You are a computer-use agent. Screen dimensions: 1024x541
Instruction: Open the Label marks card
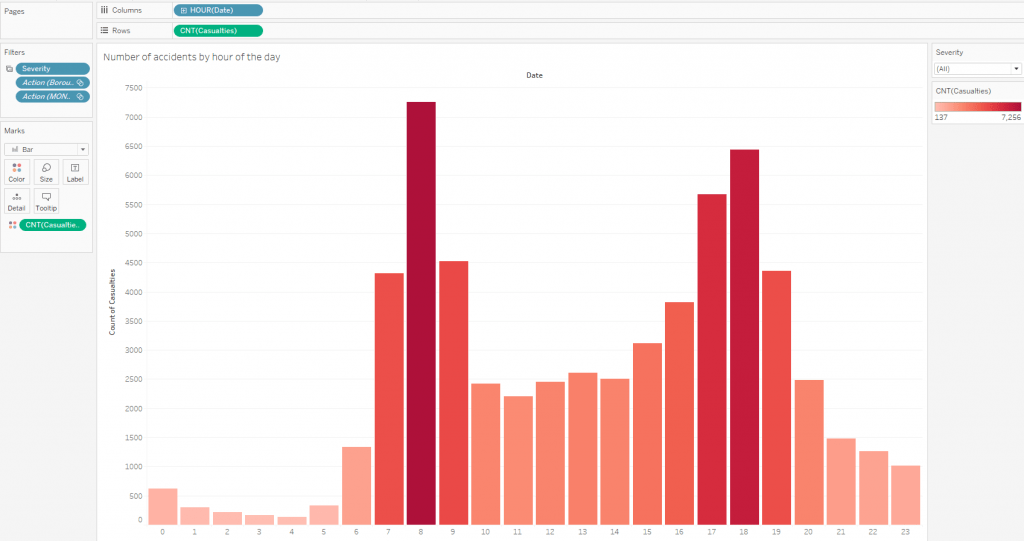[x=75, y=171]
